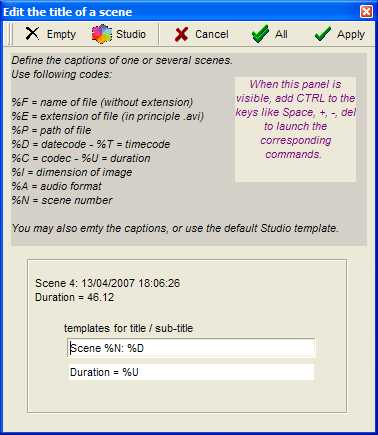Click the black X Empty icon
The image size is (378, 435).
[x=32, y=34]
